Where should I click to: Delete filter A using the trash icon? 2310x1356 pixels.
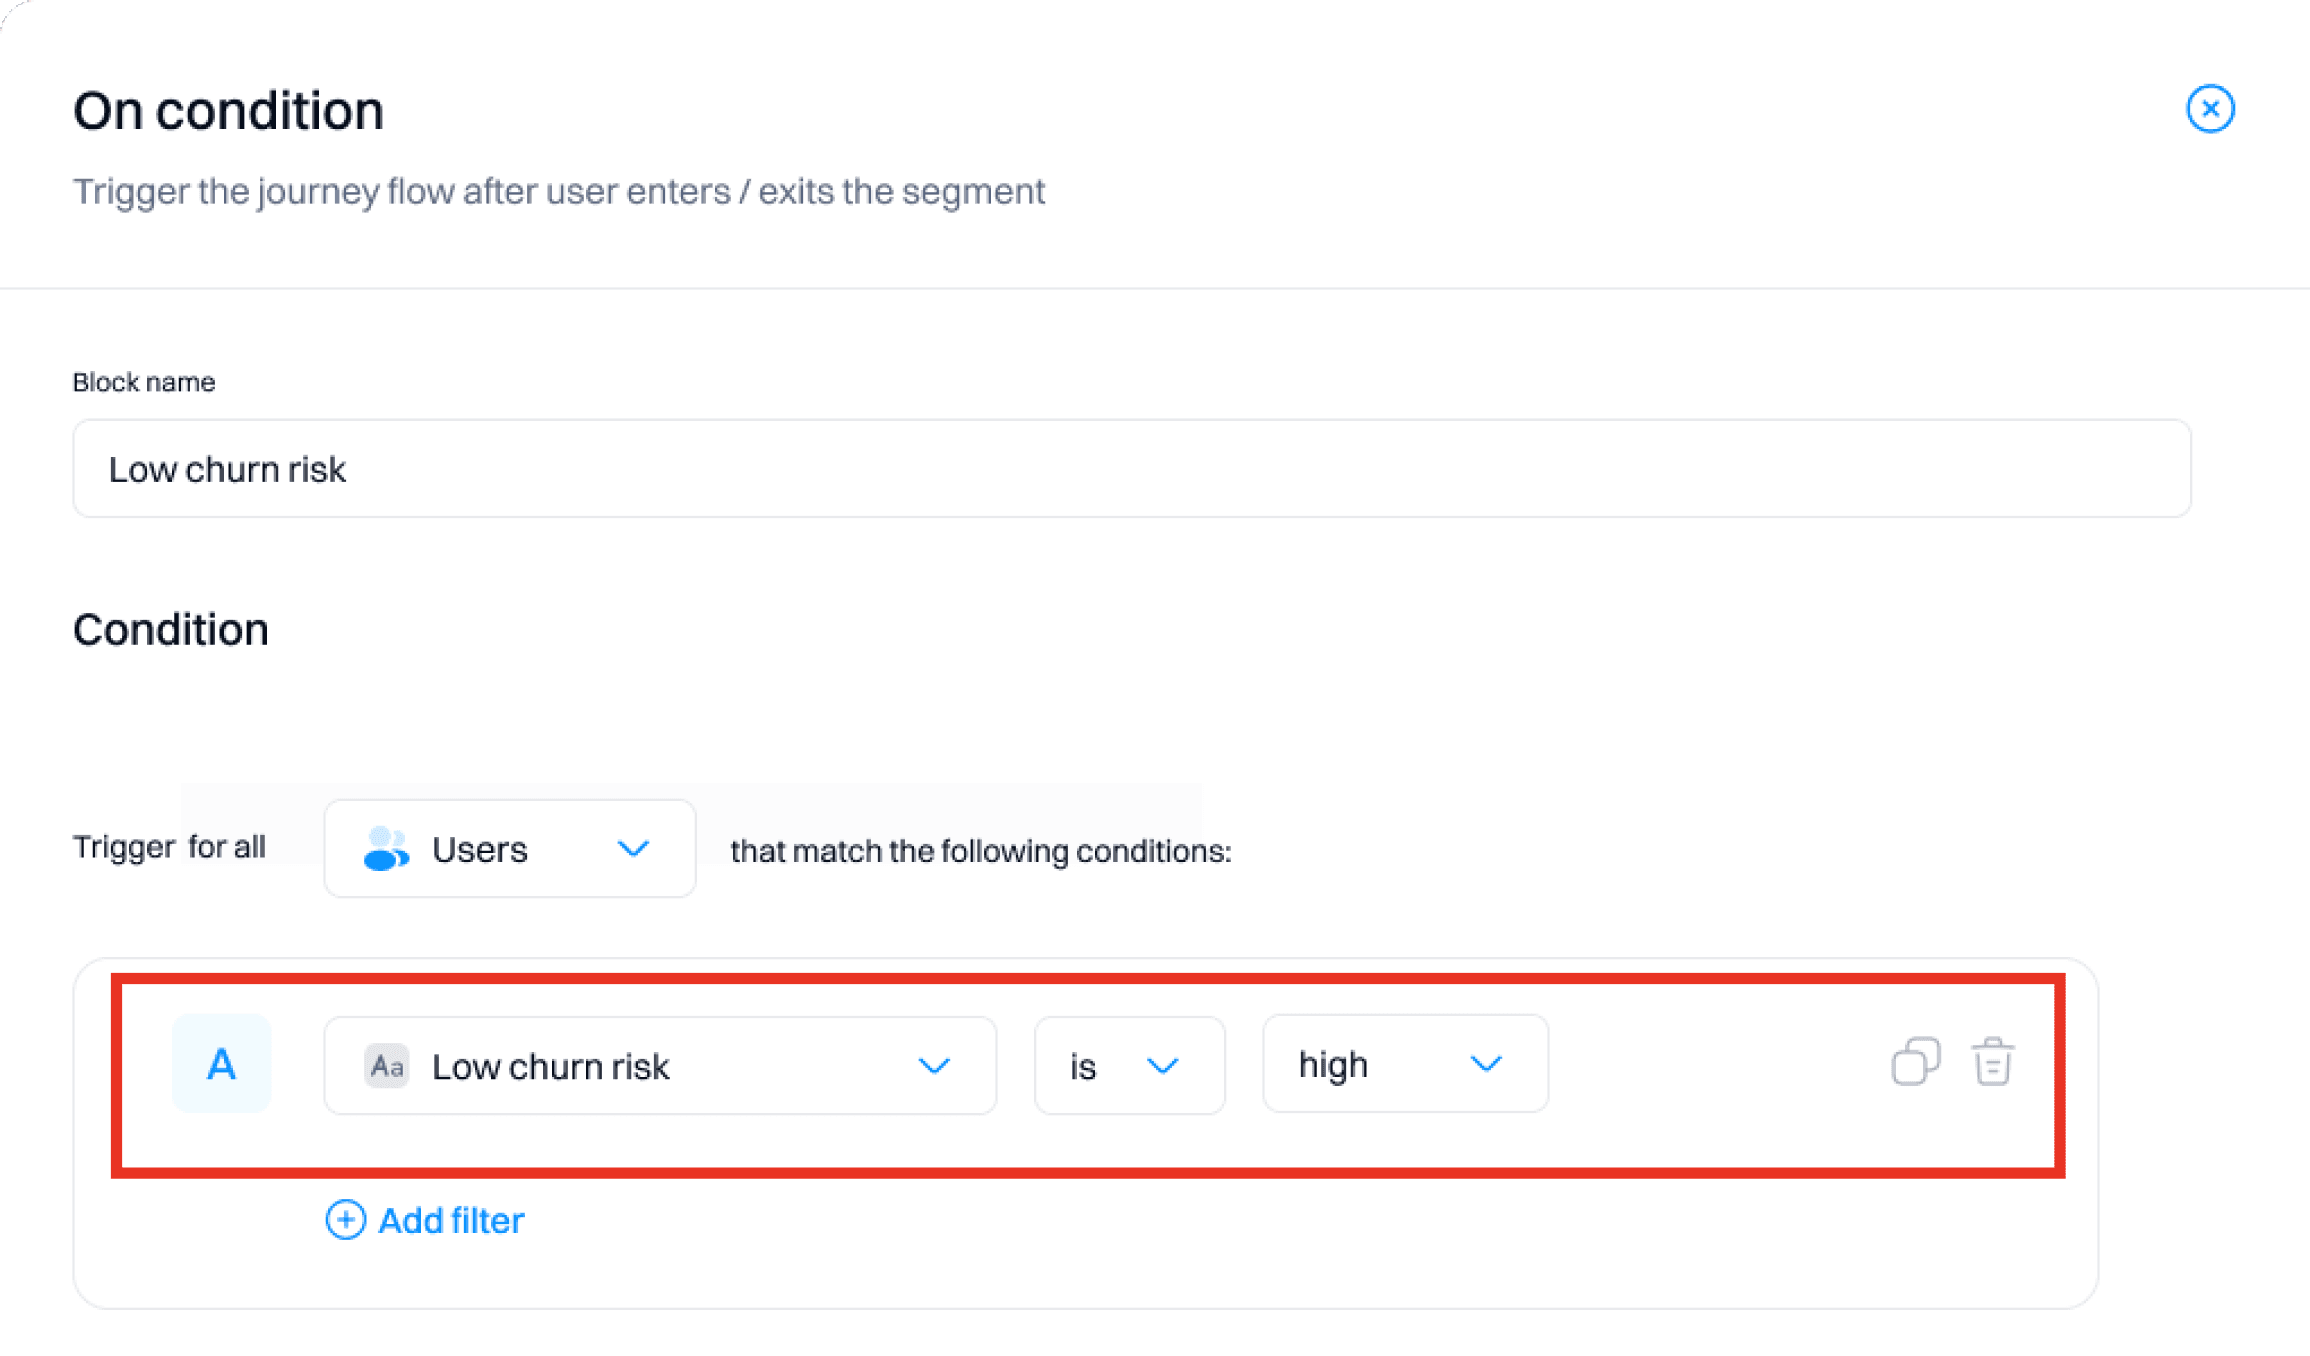[1992, 1062]
